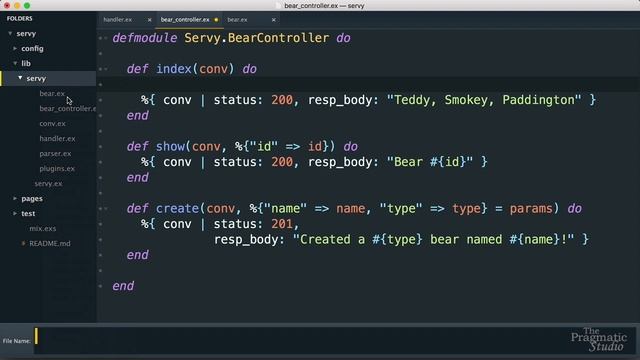This screenshot has height=360, width=640.
Task: Switch to the bear.ex tab
Action: [237, 20]
